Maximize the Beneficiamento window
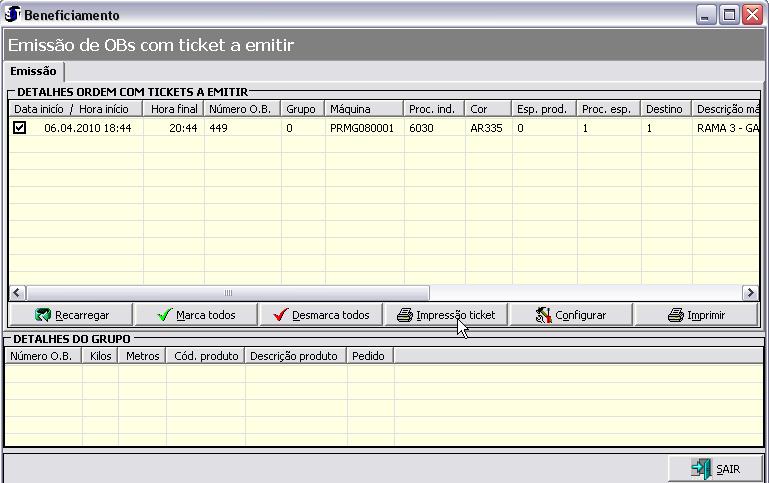This screenshot has height=483, width=769. point(729,15)
